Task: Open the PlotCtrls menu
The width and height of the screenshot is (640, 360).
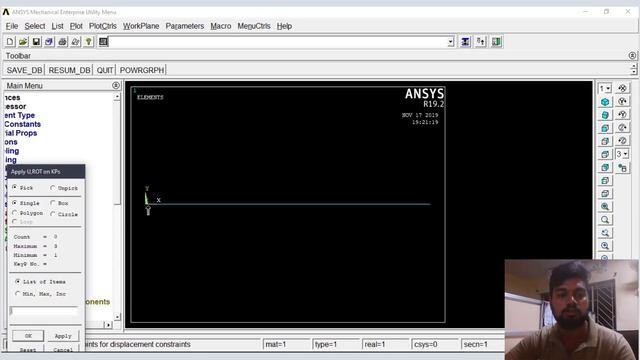Action: (x=102, y=26)
